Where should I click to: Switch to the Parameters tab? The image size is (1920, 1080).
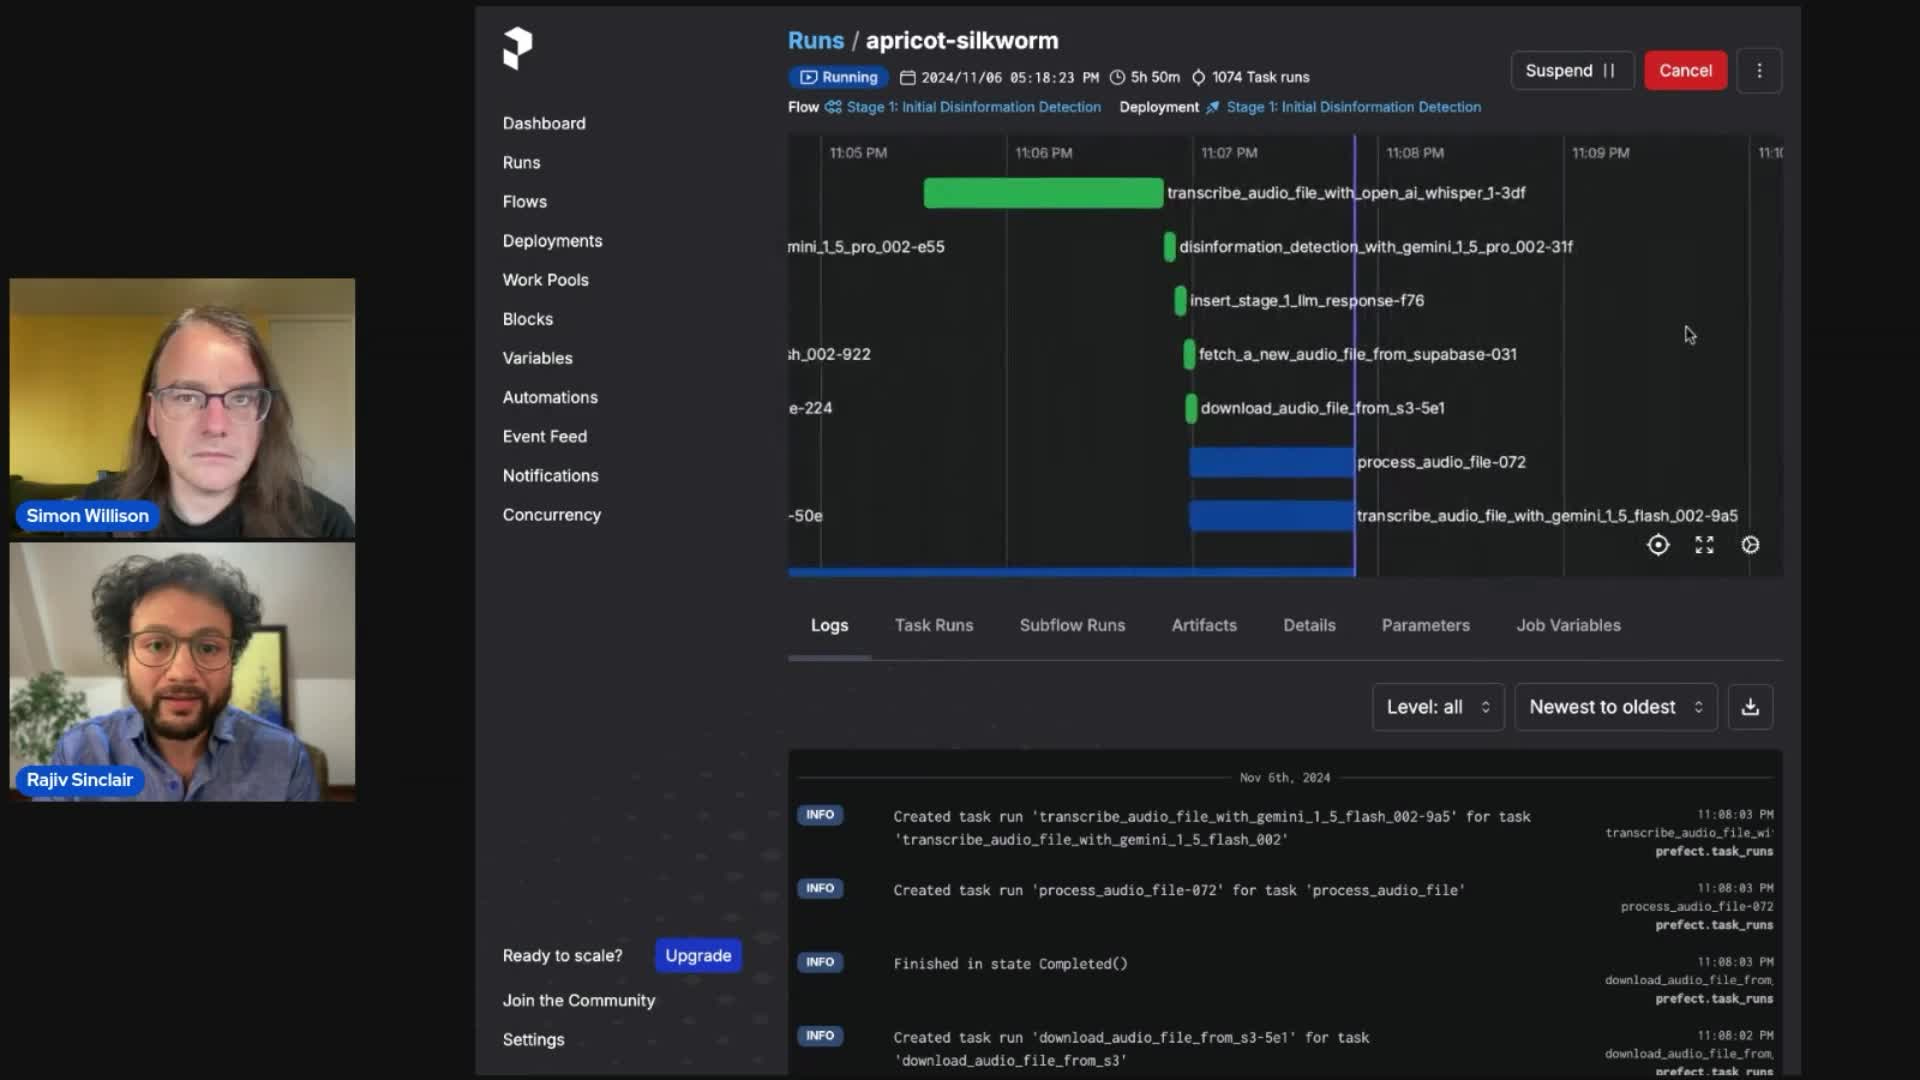[x=1425, y=625]
